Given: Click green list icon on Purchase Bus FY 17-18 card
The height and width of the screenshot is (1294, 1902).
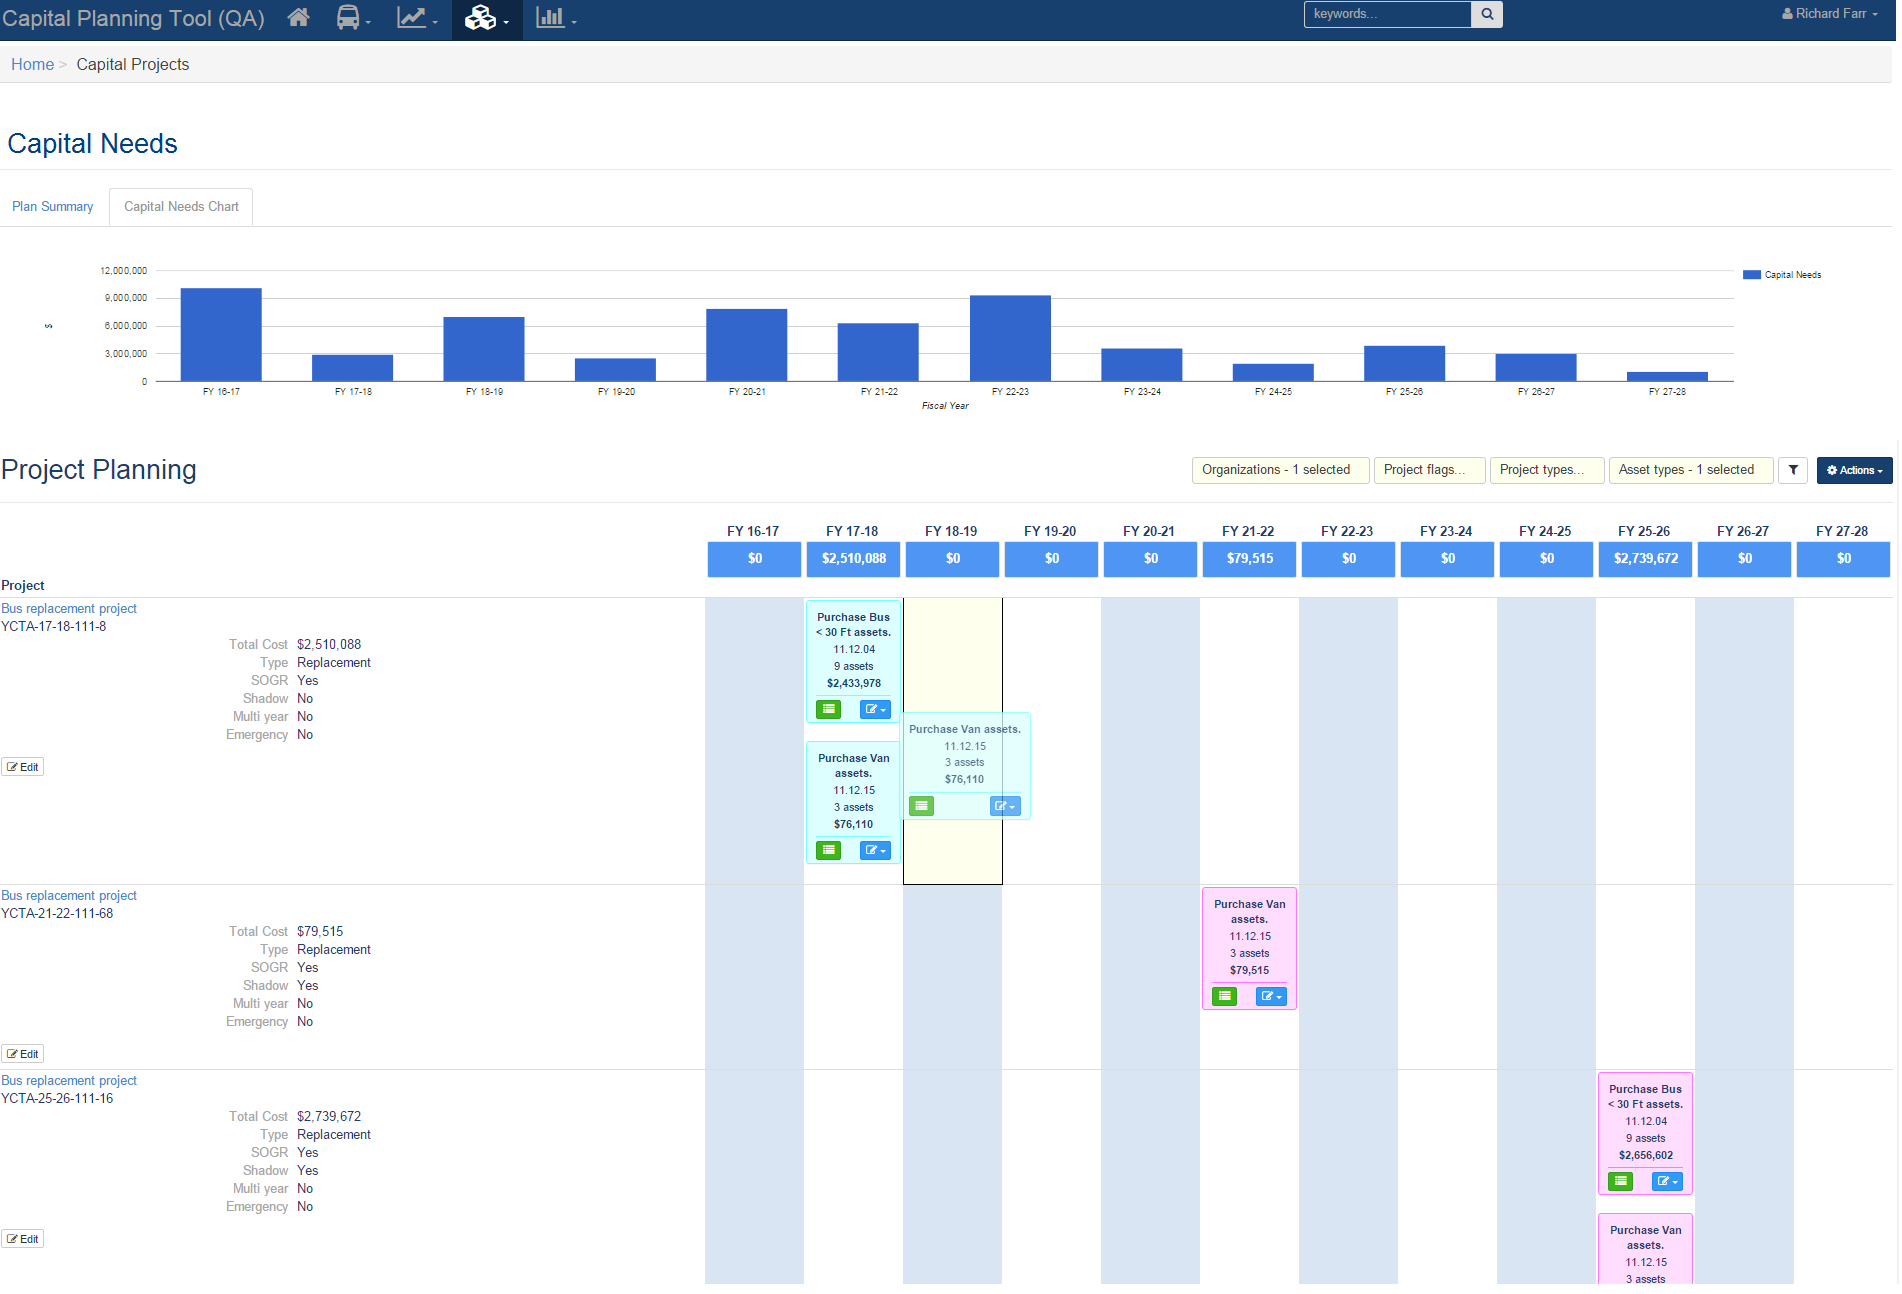Looking at the screenshot, I should point(828,709).
